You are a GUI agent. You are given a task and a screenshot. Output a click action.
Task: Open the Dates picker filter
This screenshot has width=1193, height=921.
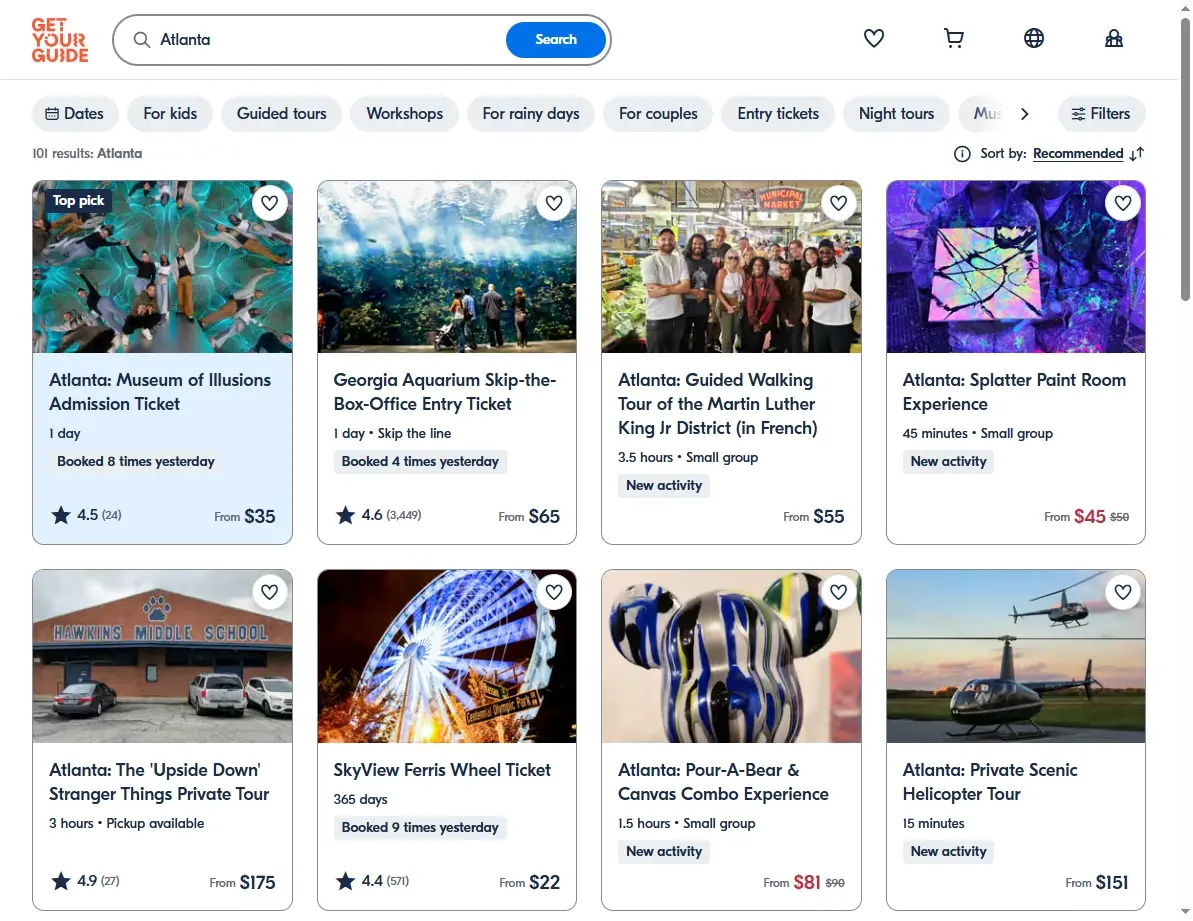tap(75, 113)
